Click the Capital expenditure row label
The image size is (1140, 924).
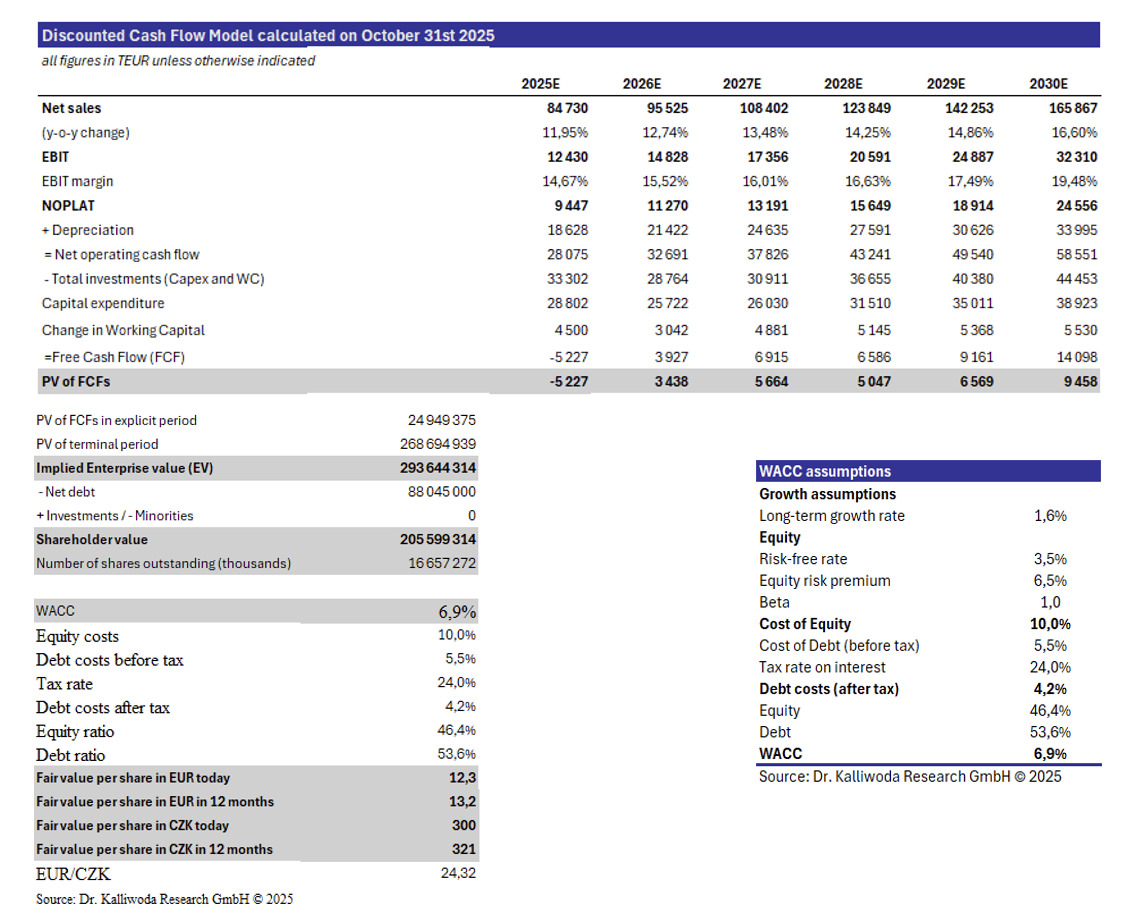click(103, 304)
